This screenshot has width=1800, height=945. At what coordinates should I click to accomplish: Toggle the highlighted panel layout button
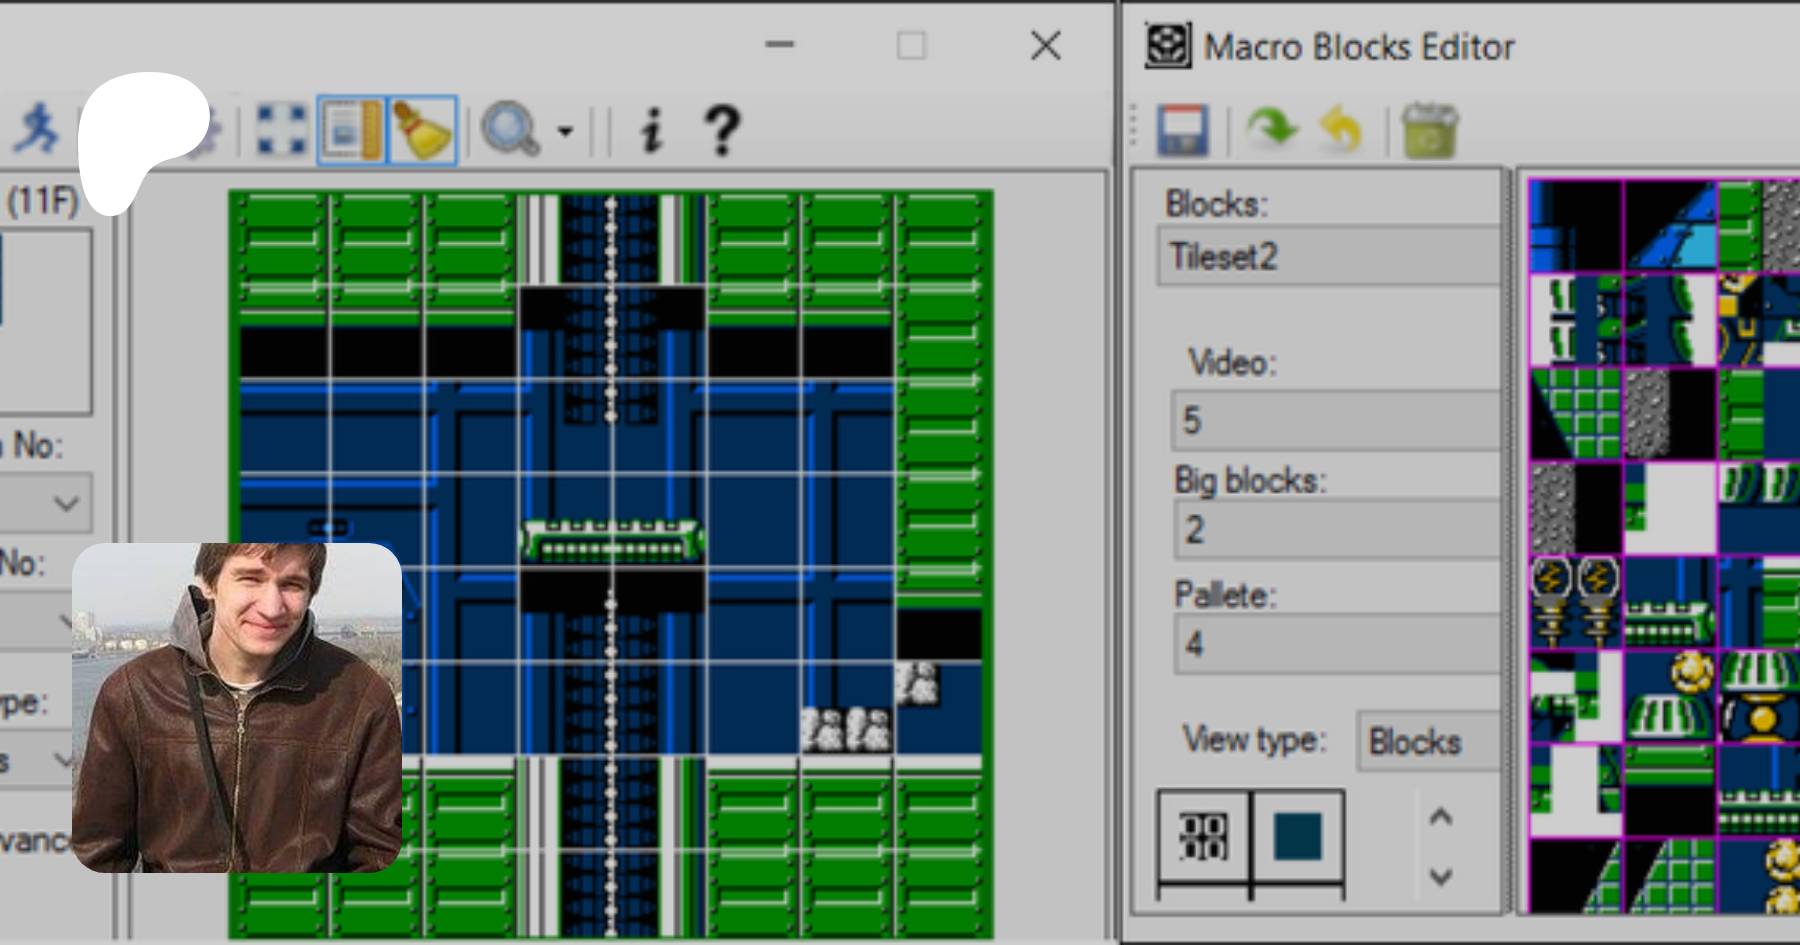point(351,130)
